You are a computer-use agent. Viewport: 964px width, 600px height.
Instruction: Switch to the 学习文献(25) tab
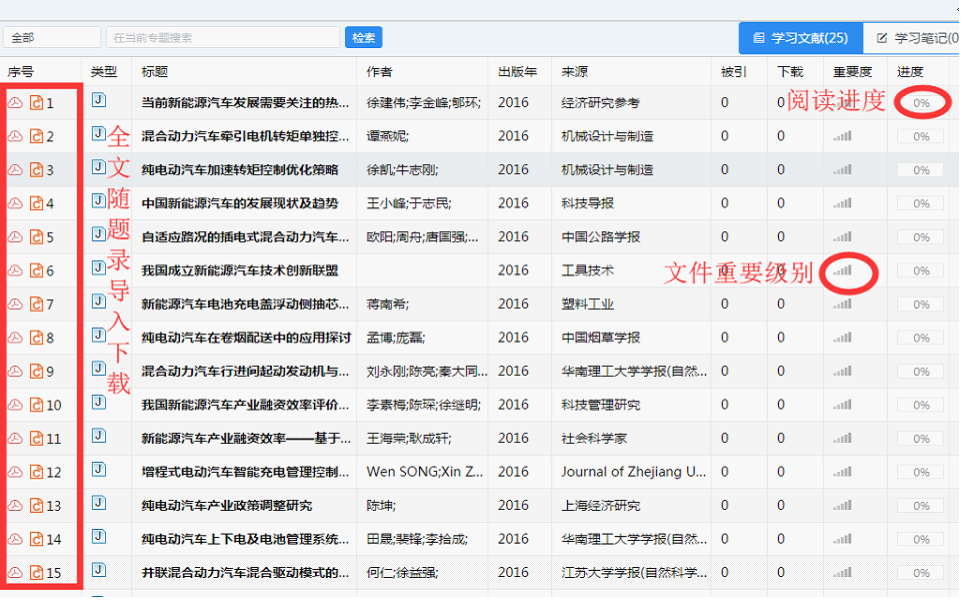pos(800,38)
